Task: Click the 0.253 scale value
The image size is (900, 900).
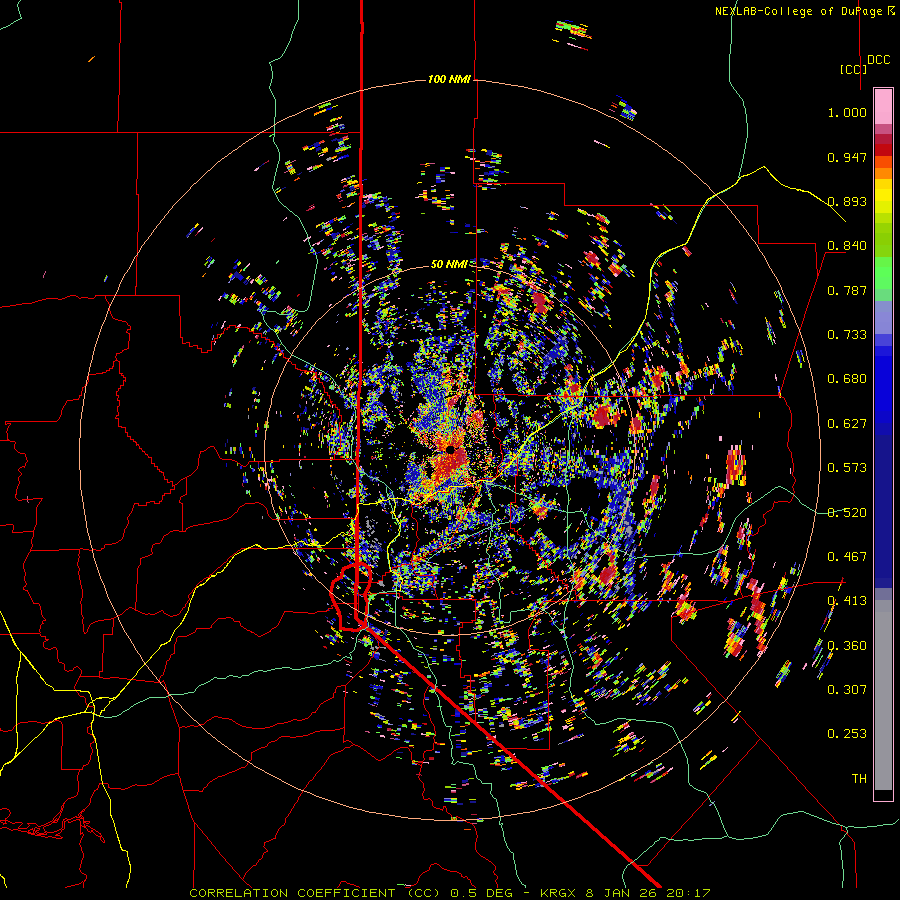Action: point(847,734)
